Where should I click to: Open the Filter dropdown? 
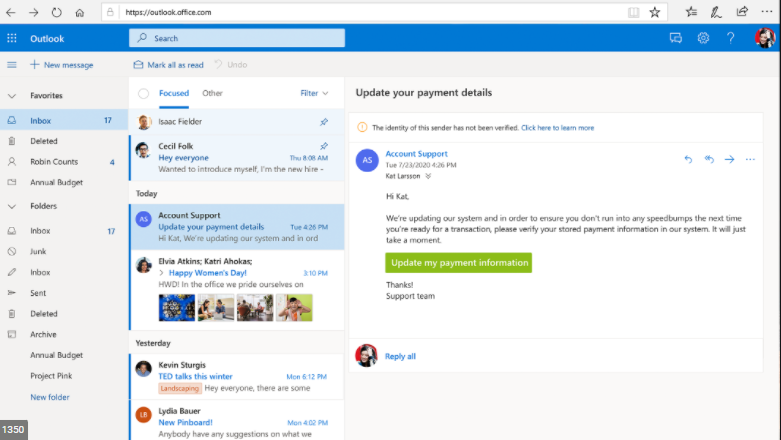[314, 93]
